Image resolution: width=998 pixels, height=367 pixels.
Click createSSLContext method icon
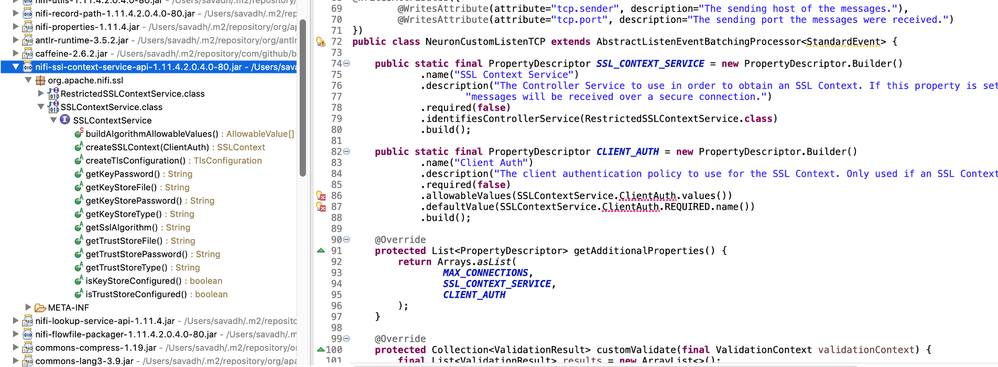click(x=78, y=147)
